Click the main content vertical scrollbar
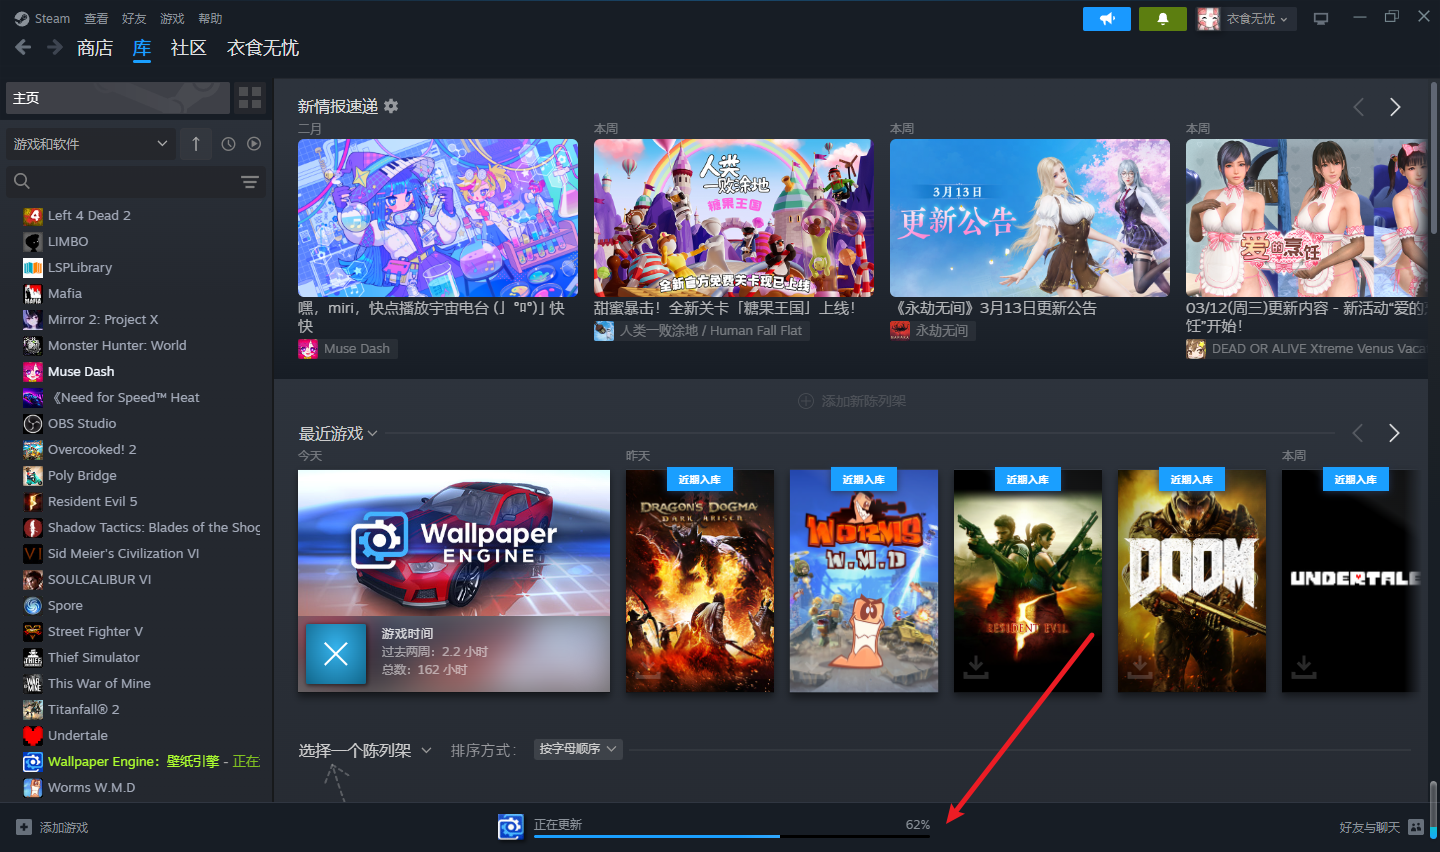This screenshot has height=852, width=1440. 1433,160
